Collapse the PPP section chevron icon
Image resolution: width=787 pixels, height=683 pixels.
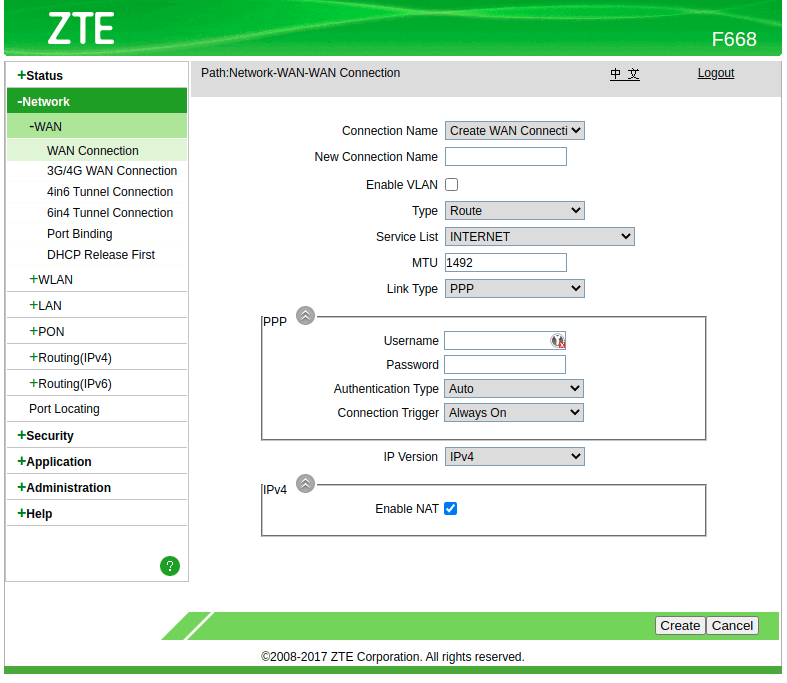[305, 316]
